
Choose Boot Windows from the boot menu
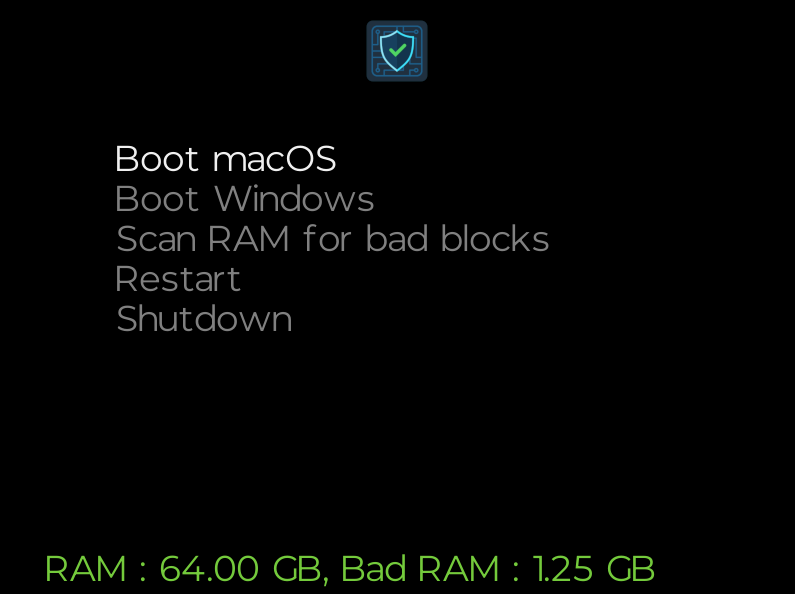point(244,199)
